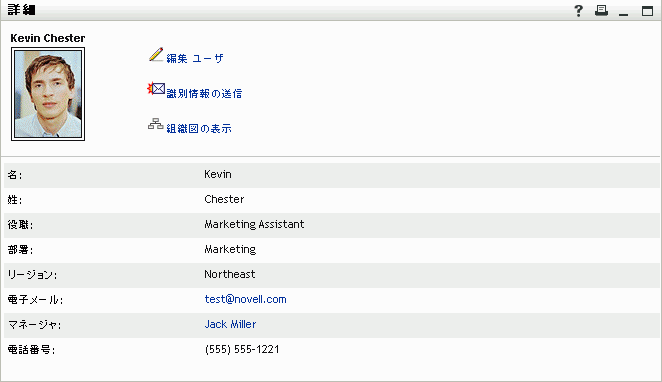
Task: Open the 組織図の表示 link
Action: pyautogui.click(x=199, y=128)
